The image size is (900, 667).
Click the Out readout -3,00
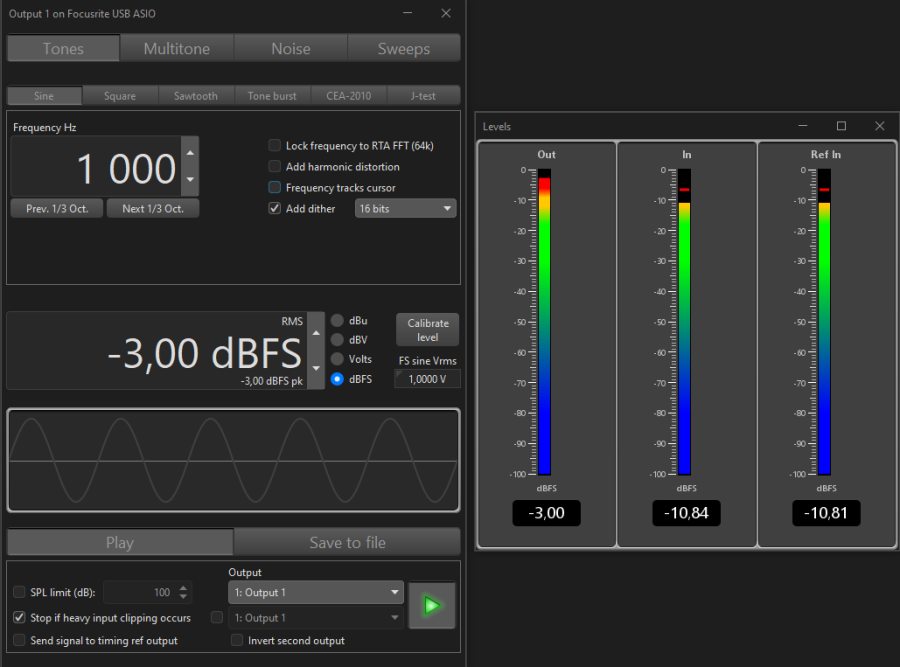[x=546, y=513]
